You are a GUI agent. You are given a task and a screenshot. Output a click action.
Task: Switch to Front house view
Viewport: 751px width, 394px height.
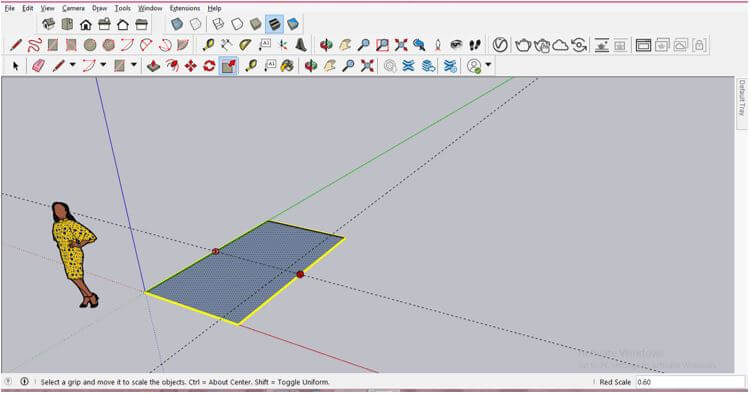(86, 24)
